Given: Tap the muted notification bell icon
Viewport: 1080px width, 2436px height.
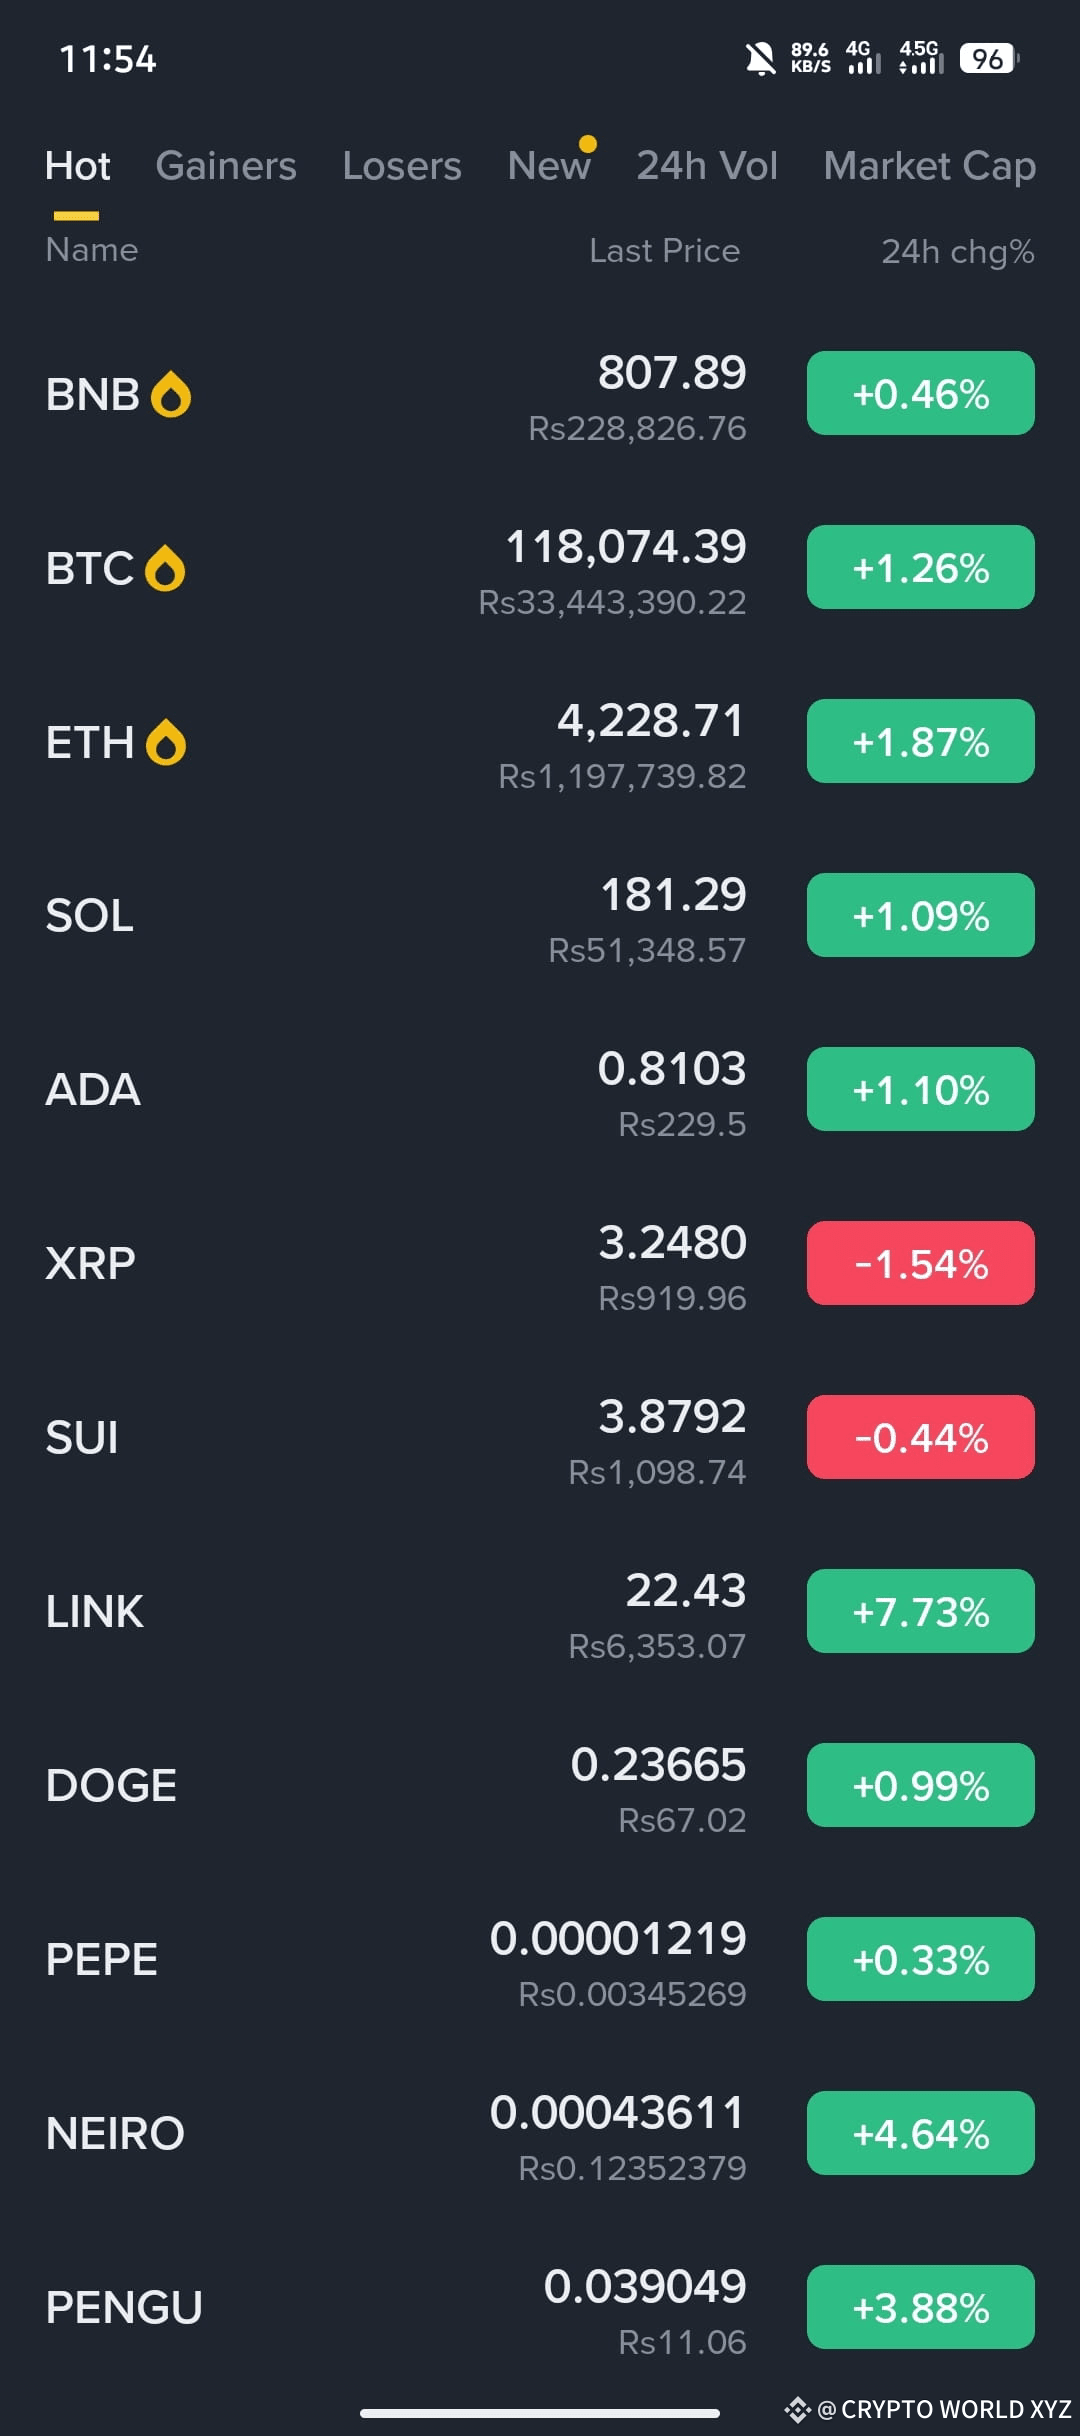Looking at the screenshot, I should tap(760, 59).
